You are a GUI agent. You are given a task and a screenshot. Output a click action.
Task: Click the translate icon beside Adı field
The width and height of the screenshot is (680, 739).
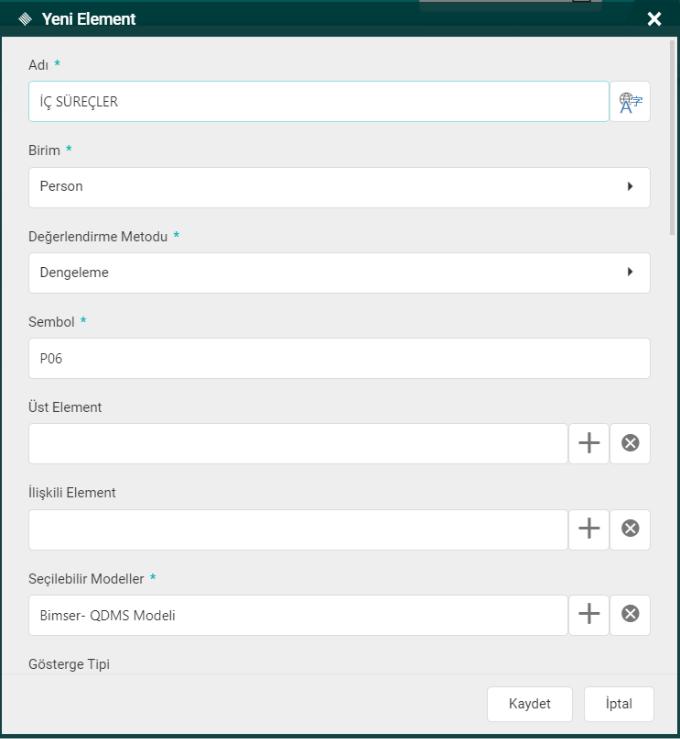click(630, 101)
